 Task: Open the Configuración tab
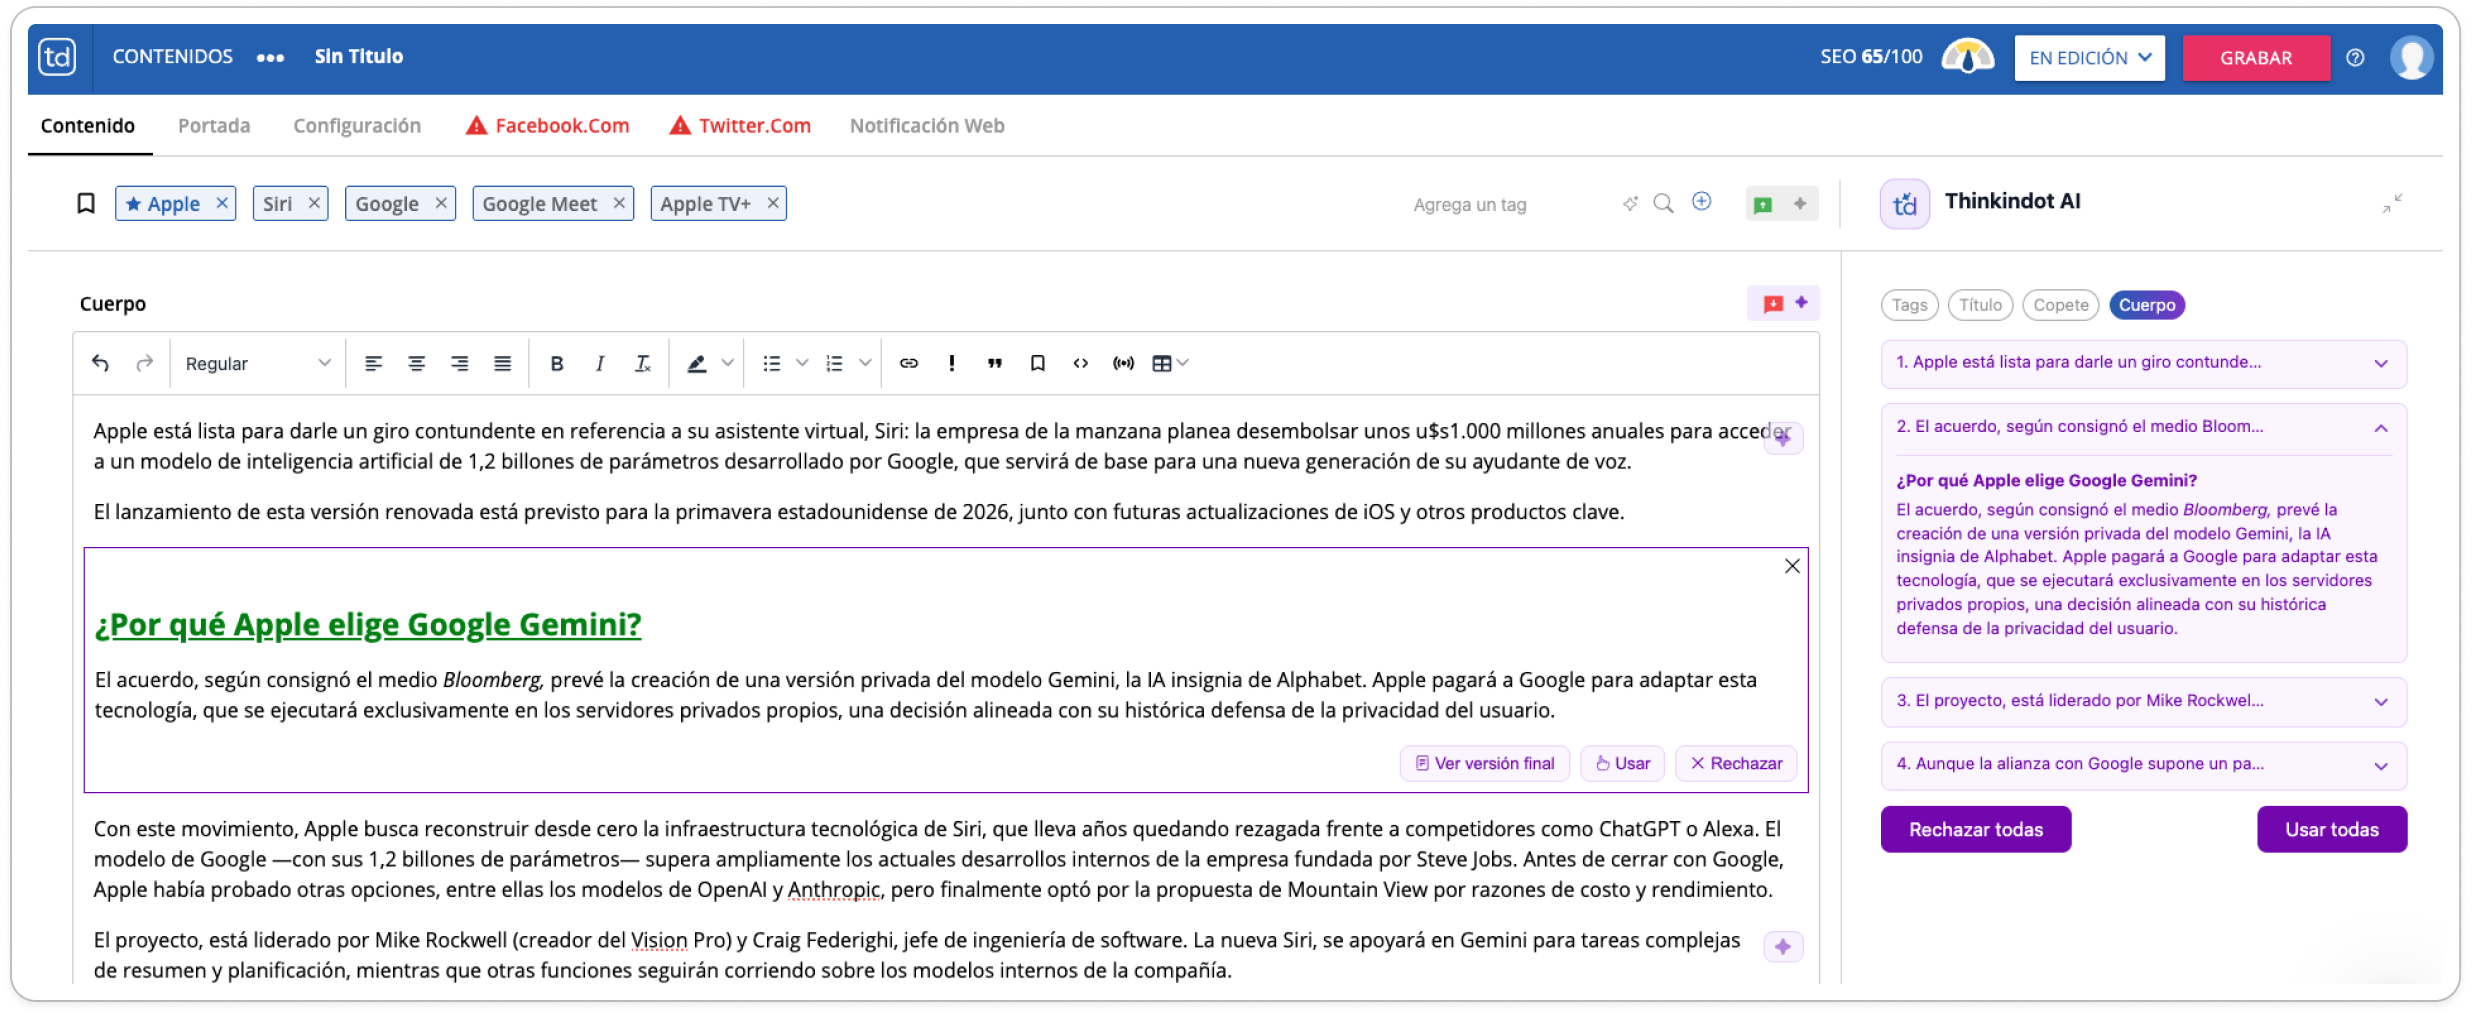tap(357, 126)
